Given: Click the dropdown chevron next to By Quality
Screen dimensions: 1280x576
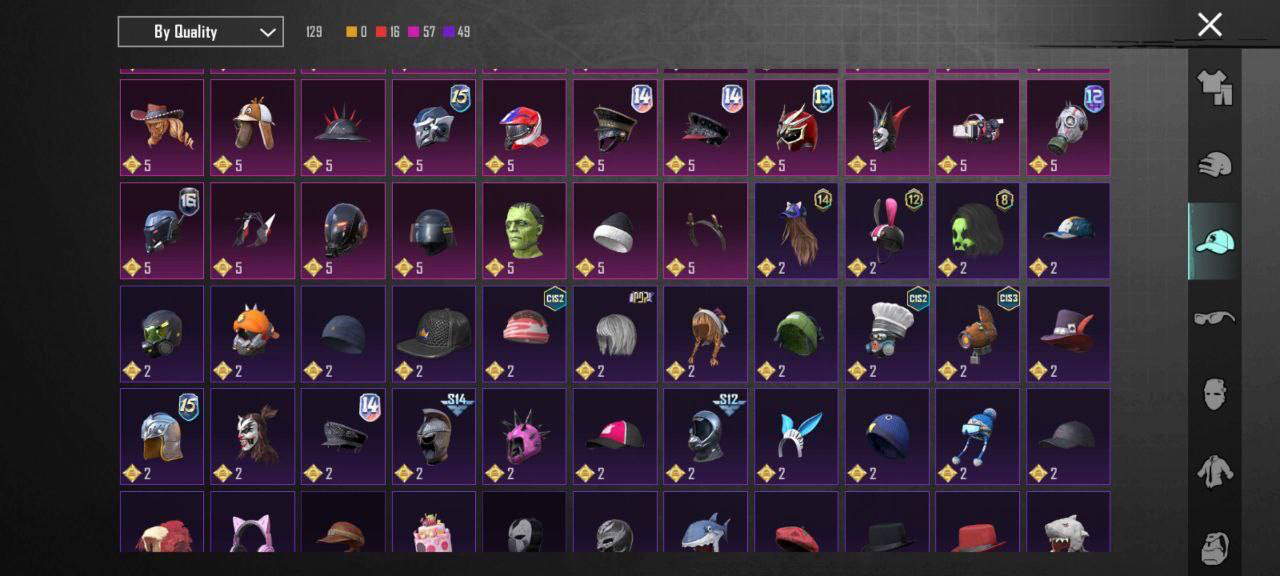Looking at the screenshot, I should point(267,32).
